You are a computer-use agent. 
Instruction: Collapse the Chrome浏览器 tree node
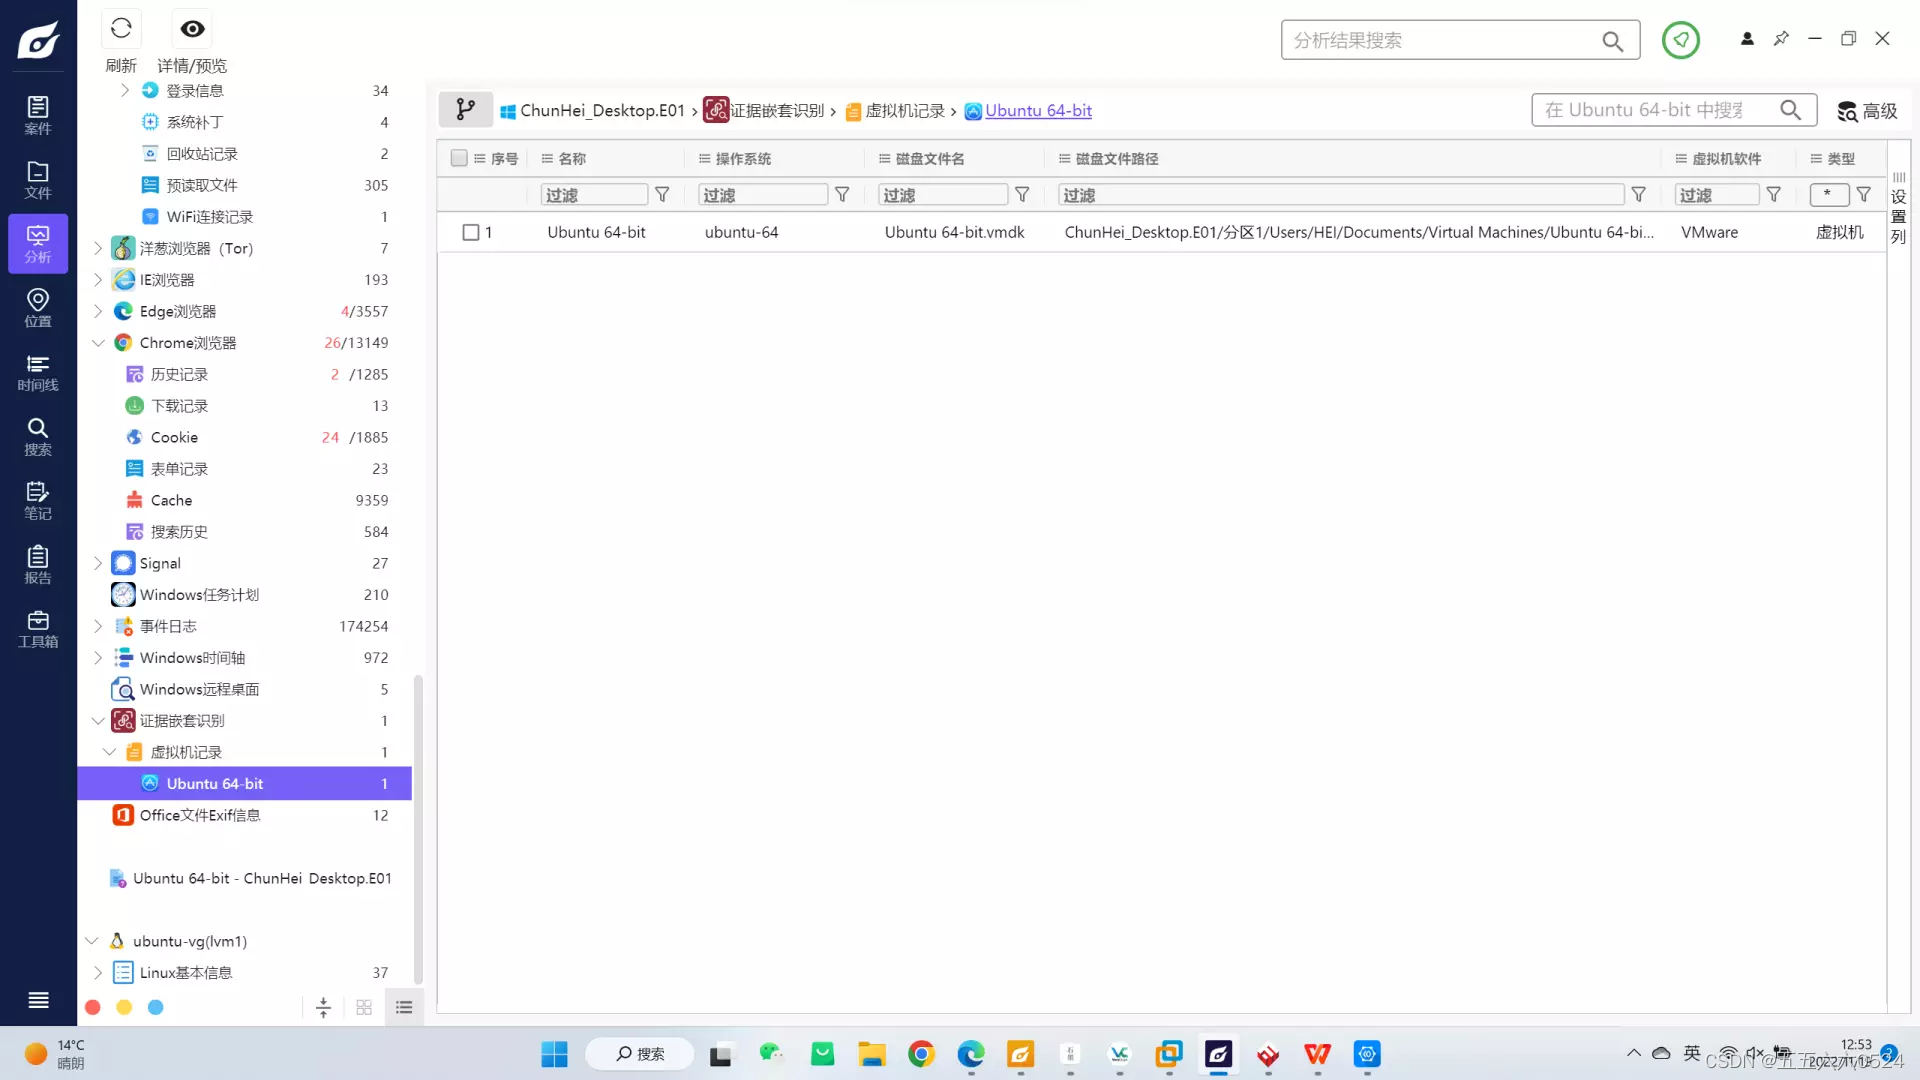tap(98, 343)
